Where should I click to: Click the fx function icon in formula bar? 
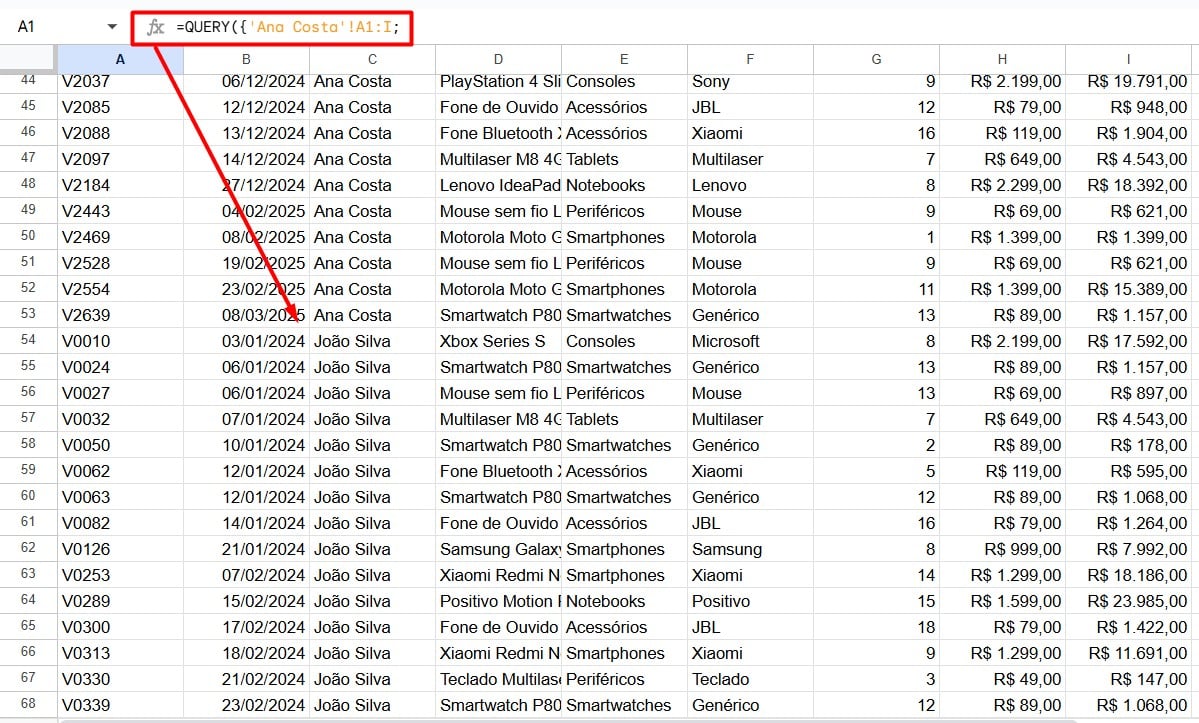point(156,28)
